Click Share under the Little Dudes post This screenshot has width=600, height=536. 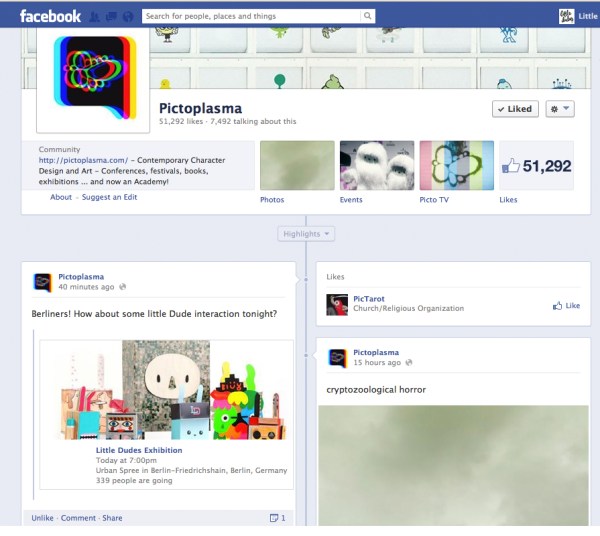112,518
